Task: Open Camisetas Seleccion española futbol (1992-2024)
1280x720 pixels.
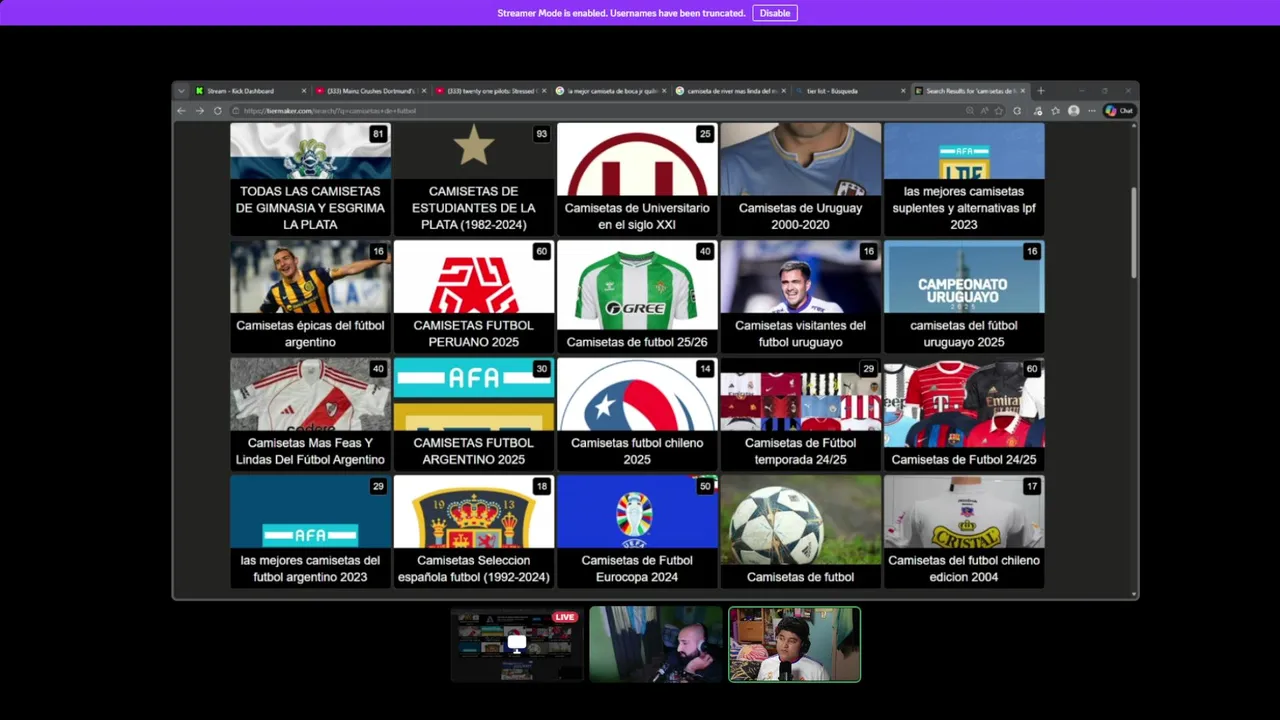Action: tap(474, 531)
